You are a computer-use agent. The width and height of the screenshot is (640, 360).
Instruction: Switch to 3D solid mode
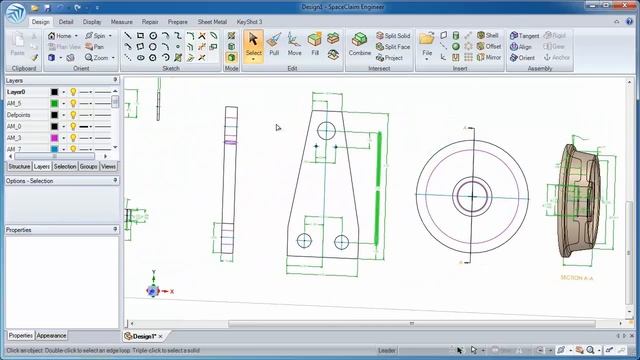[231, 58]
